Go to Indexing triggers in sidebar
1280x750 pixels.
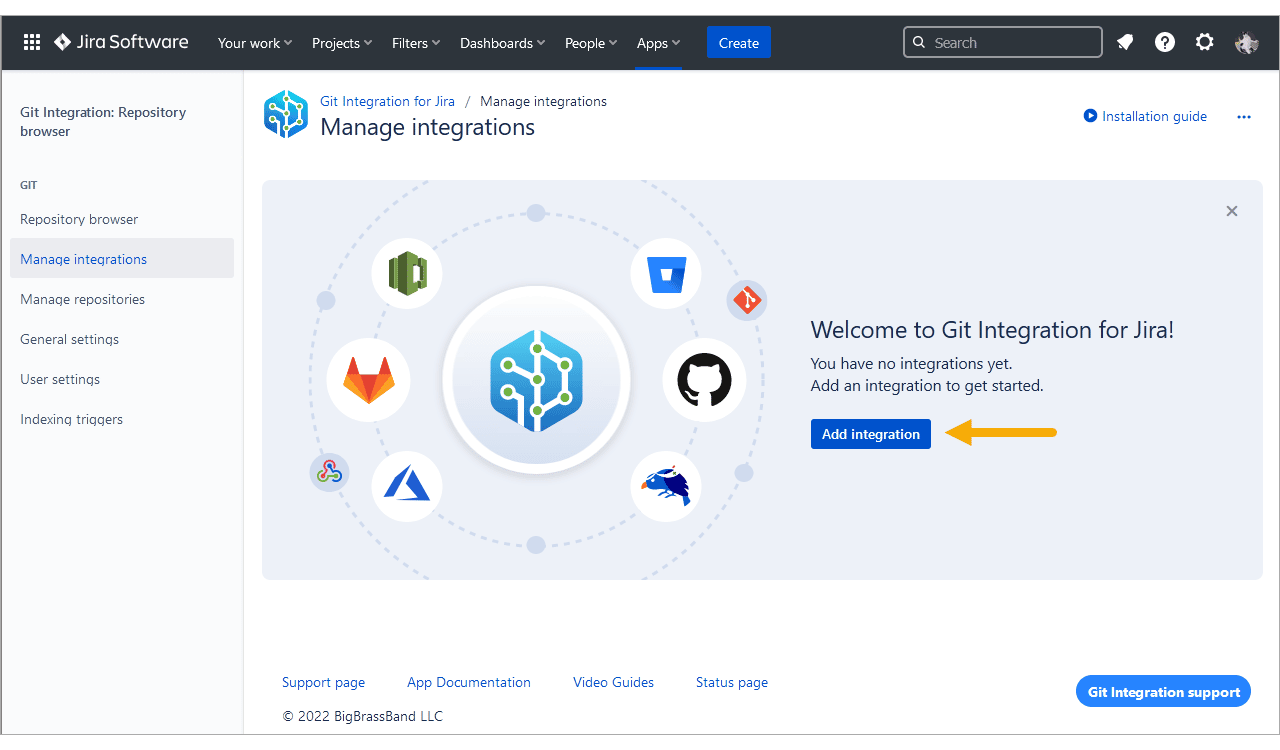click(71, 419)
